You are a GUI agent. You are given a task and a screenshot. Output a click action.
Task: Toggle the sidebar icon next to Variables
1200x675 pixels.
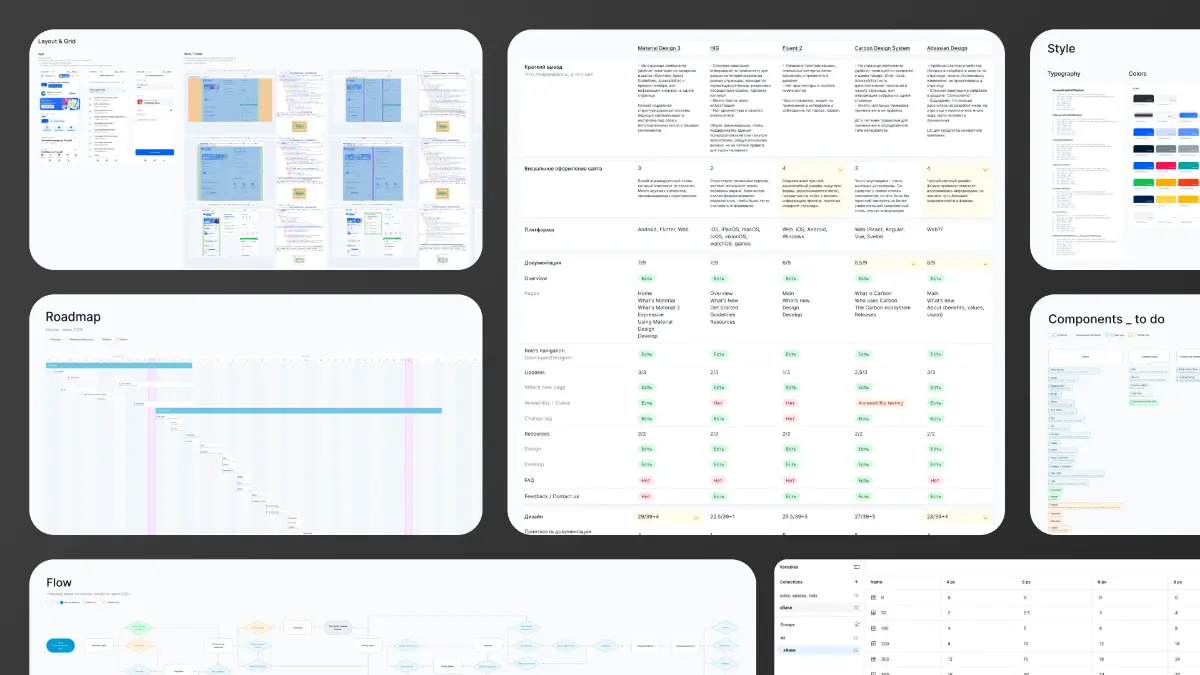(x=856, y=567)
